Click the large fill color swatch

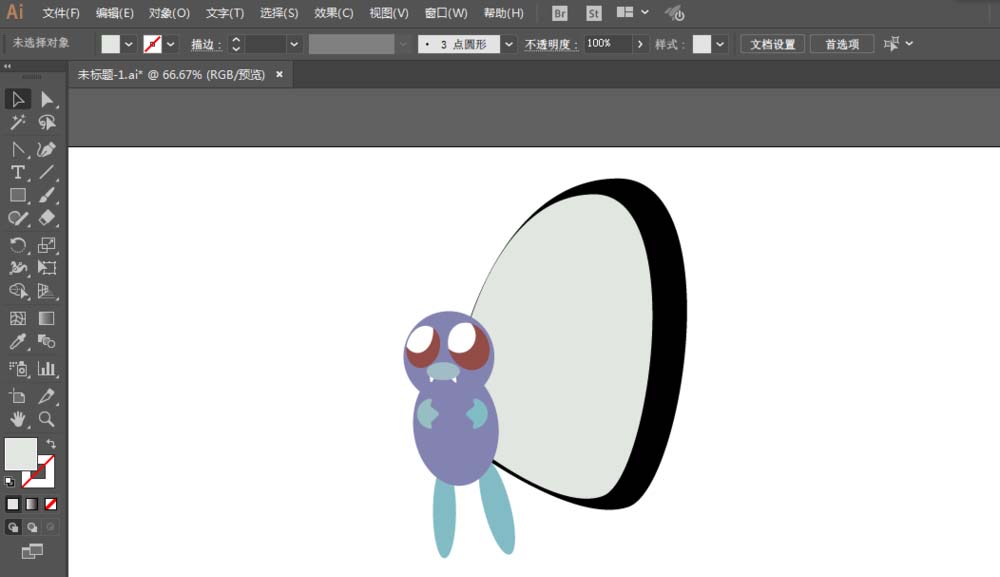point(21,454)
